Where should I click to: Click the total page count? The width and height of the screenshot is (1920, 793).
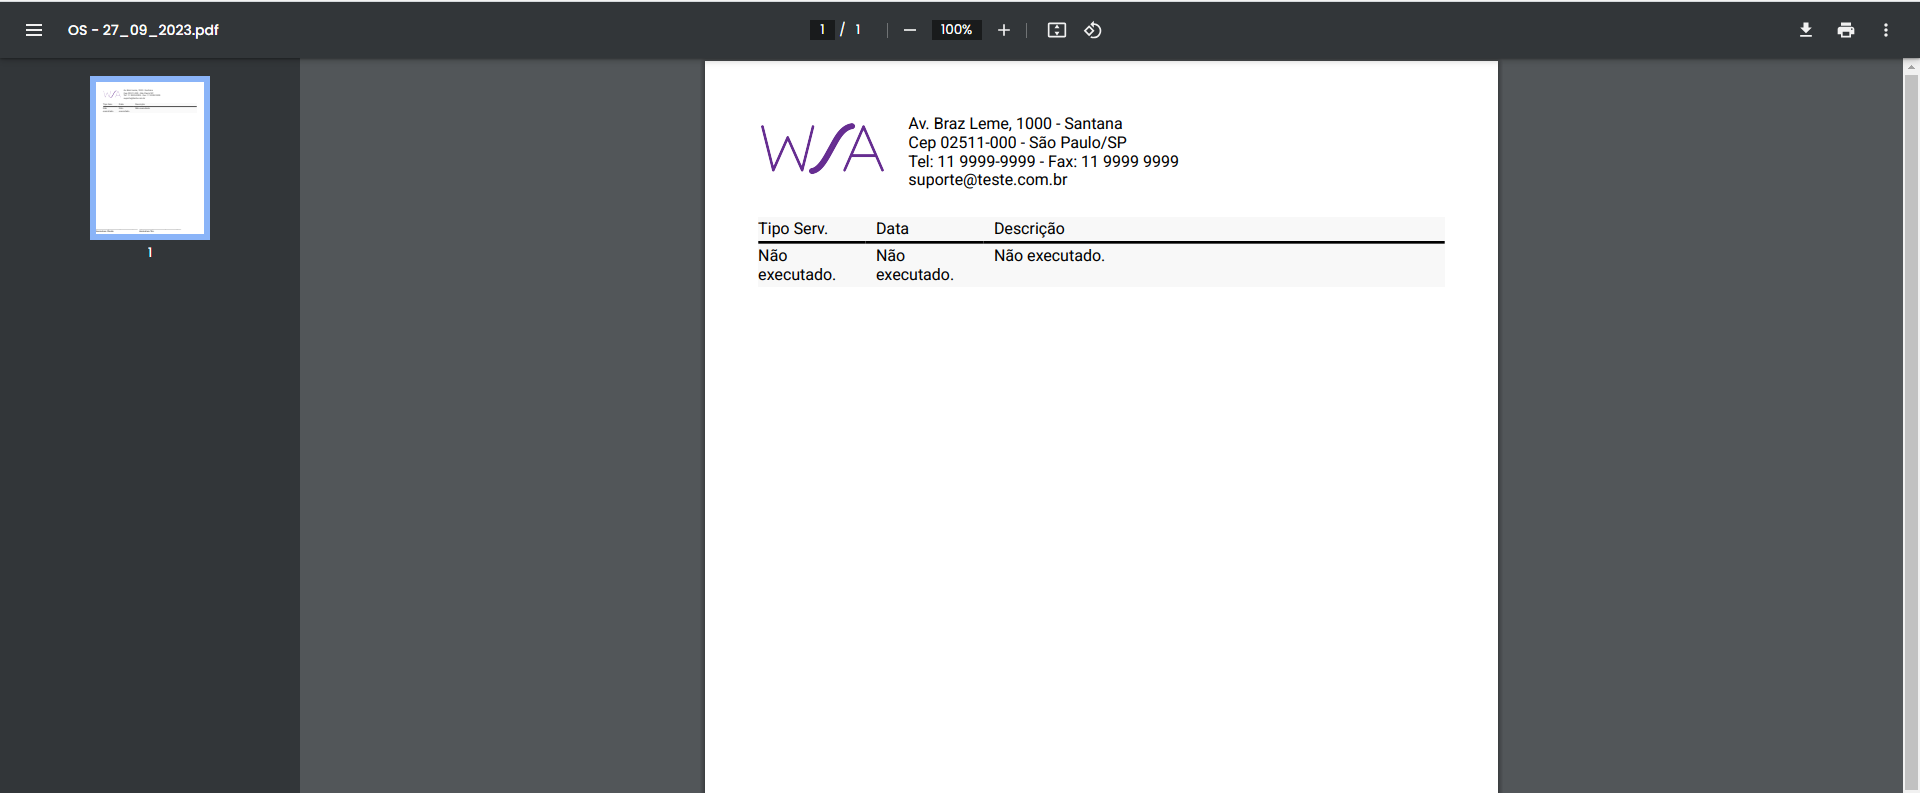pyautogui.click(x=858, y=30)
